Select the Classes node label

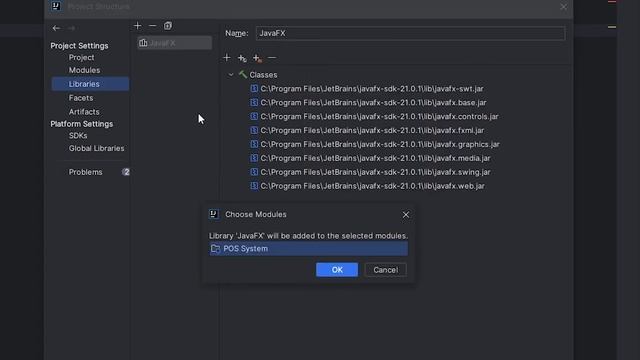point(263,75)
